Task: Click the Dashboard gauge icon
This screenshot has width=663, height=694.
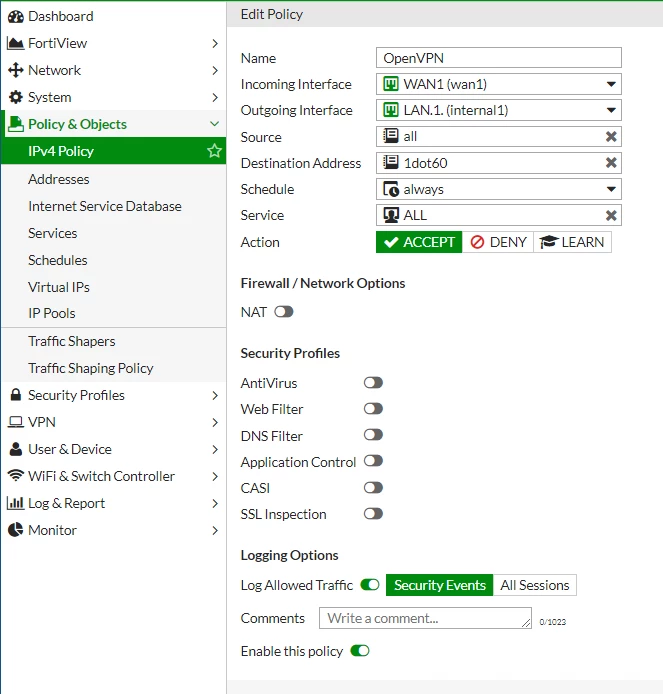Action: 16,16
